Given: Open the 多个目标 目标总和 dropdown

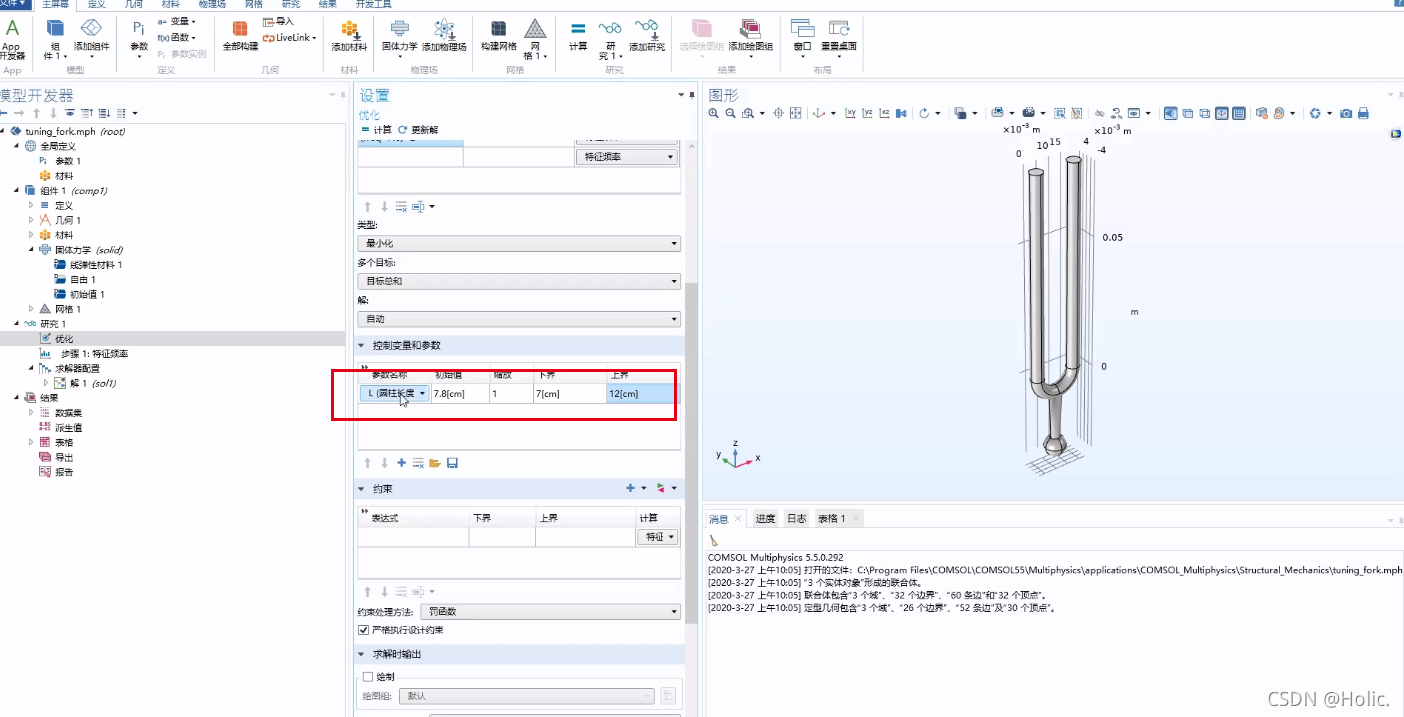Looking at the screenshot, I should point(518,281).
